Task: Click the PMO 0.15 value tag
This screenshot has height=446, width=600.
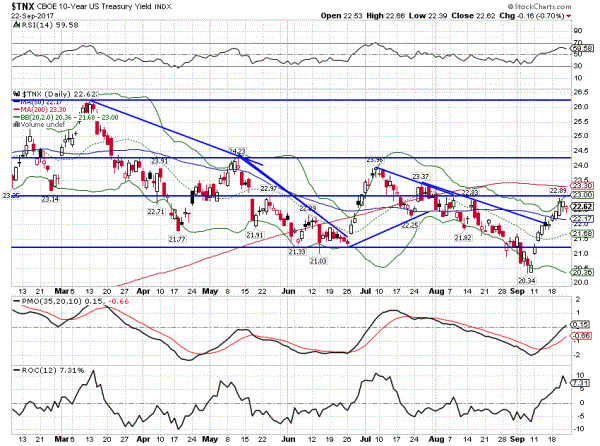Action: click(x=582, y=325)
